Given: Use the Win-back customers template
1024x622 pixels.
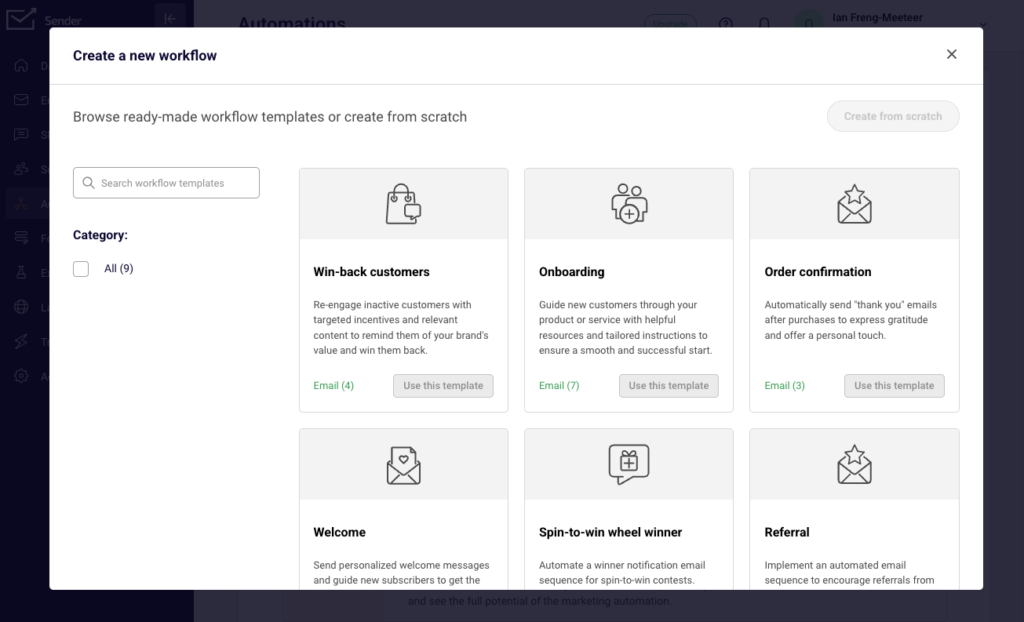Looking at the screenshot, I should (443, 385).
